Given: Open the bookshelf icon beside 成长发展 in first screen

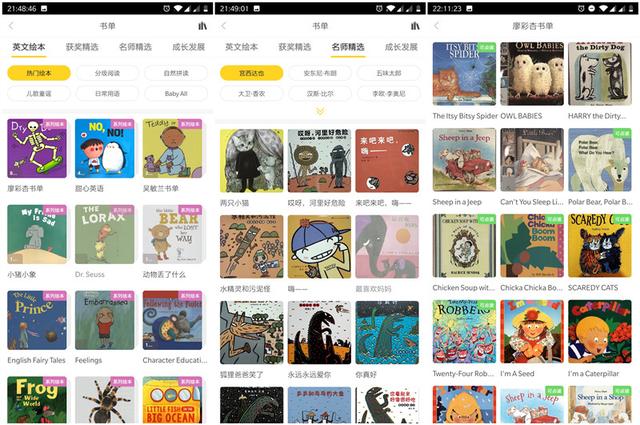Looking at the screenshot, I should pyautogui.click(x=202, y=26).
